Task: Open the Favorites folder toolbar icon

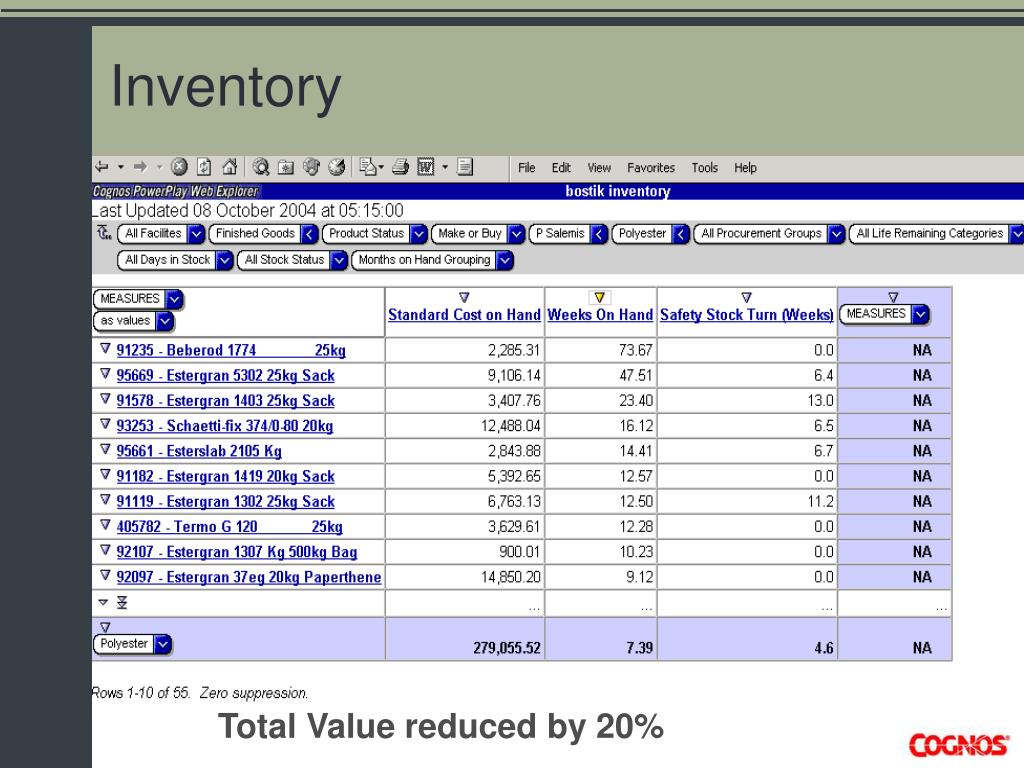Action: click(286, 167)
